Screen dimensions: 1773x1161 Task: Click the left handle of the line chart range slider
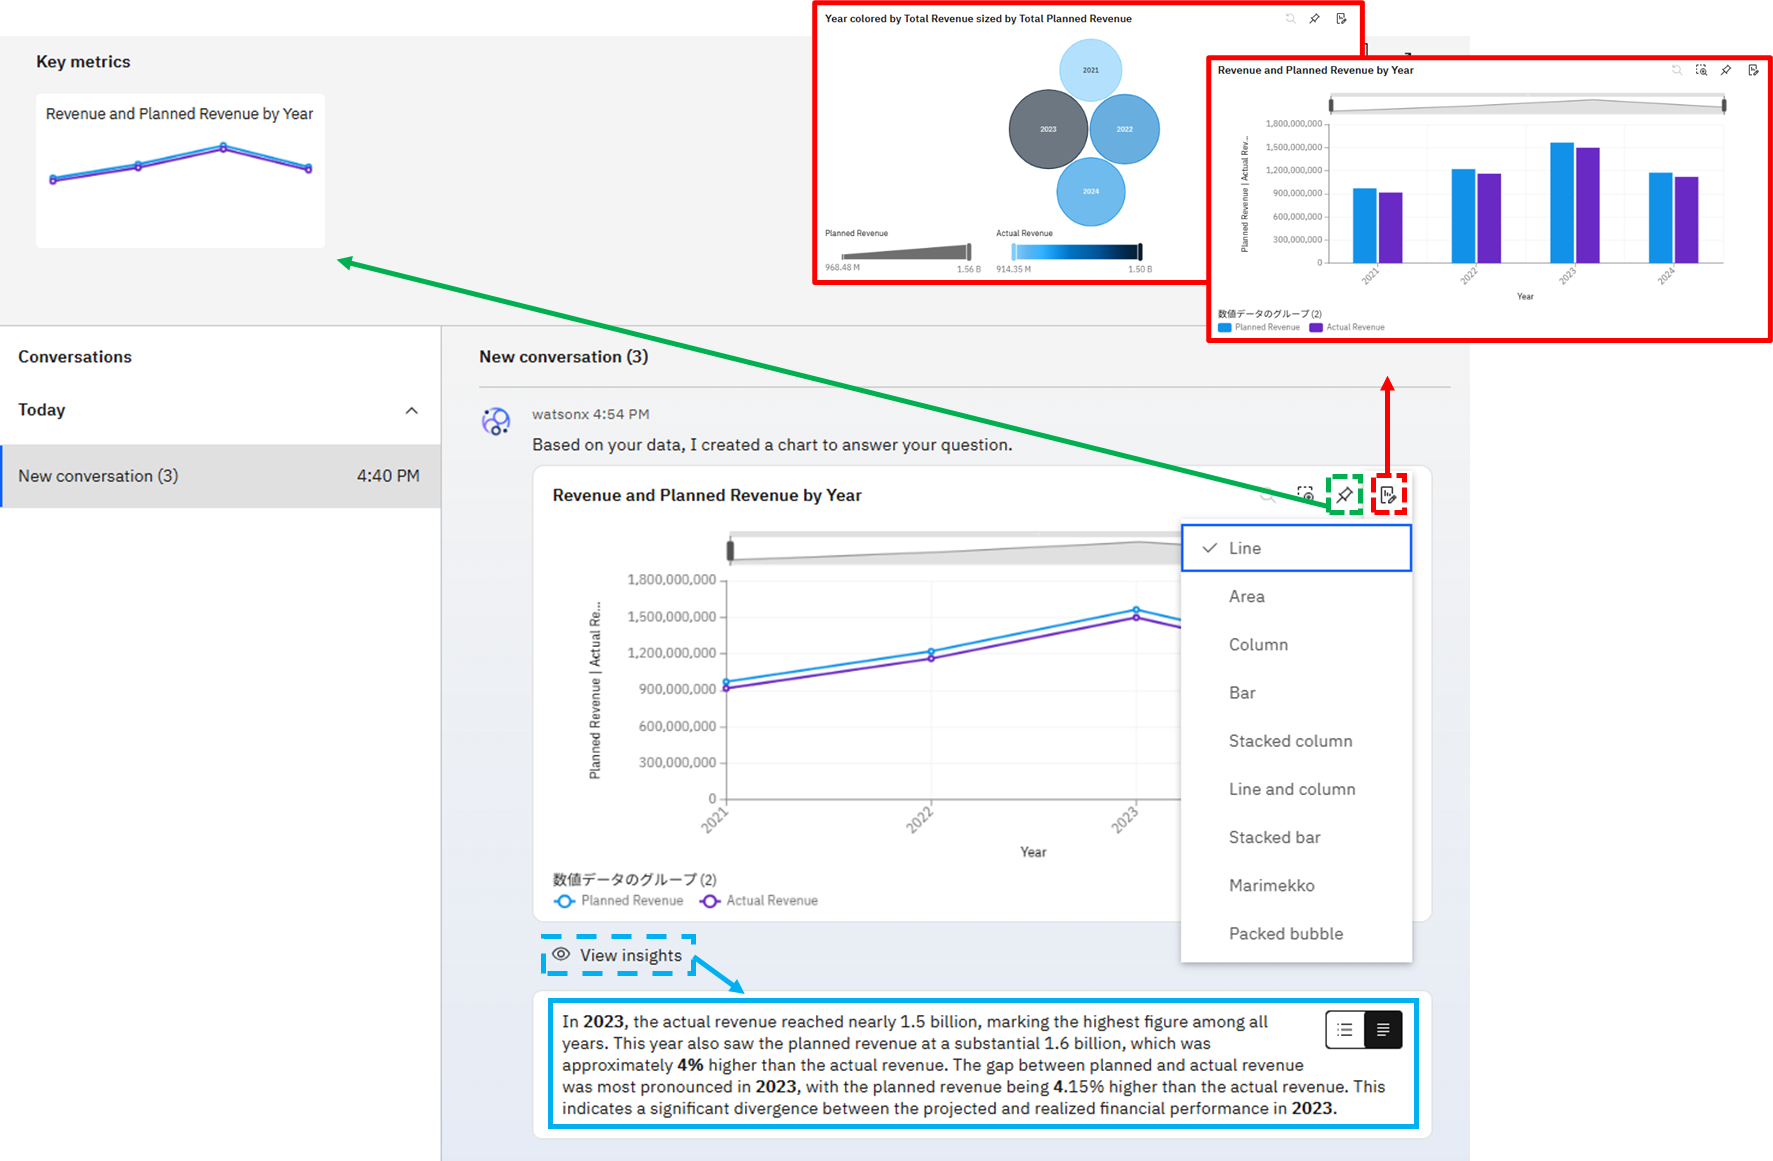click(x=730, y=549)
